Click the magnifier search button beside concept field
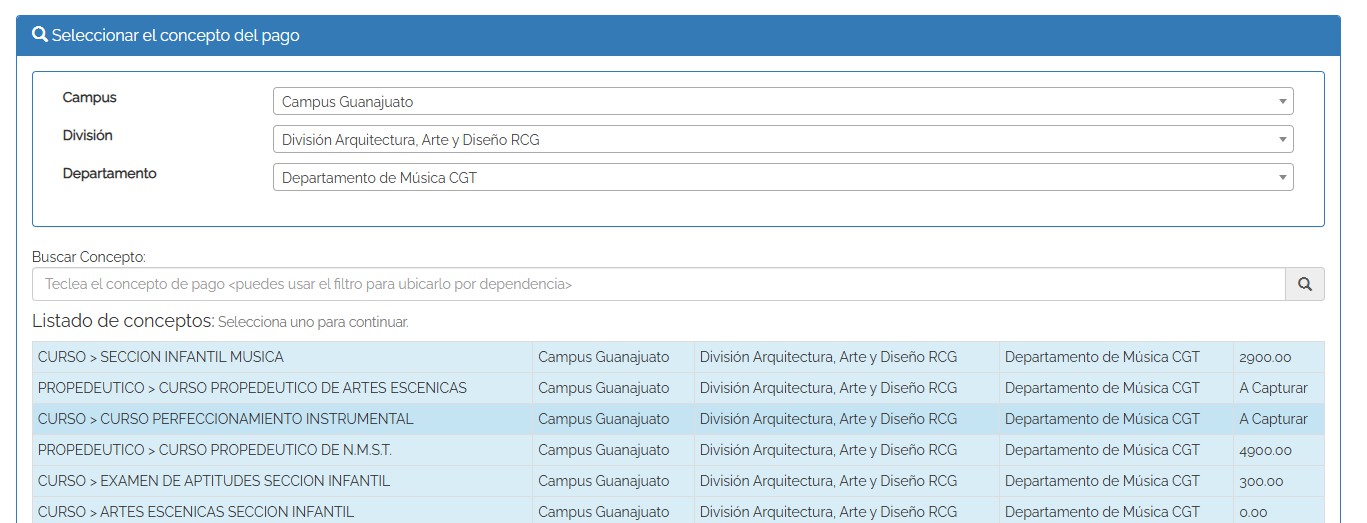 (1304, 284)
